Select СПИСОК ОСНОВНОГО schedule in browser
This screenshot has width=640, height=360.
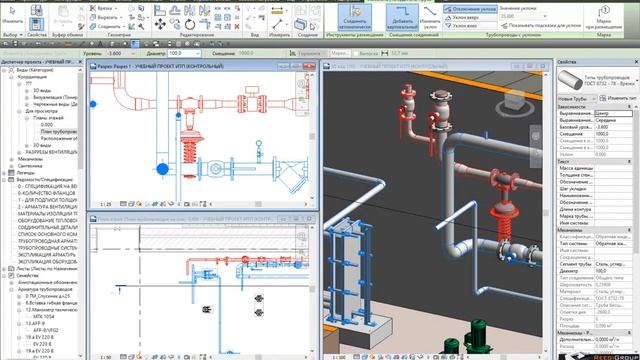pyautogui.click(x=47, y=234)
